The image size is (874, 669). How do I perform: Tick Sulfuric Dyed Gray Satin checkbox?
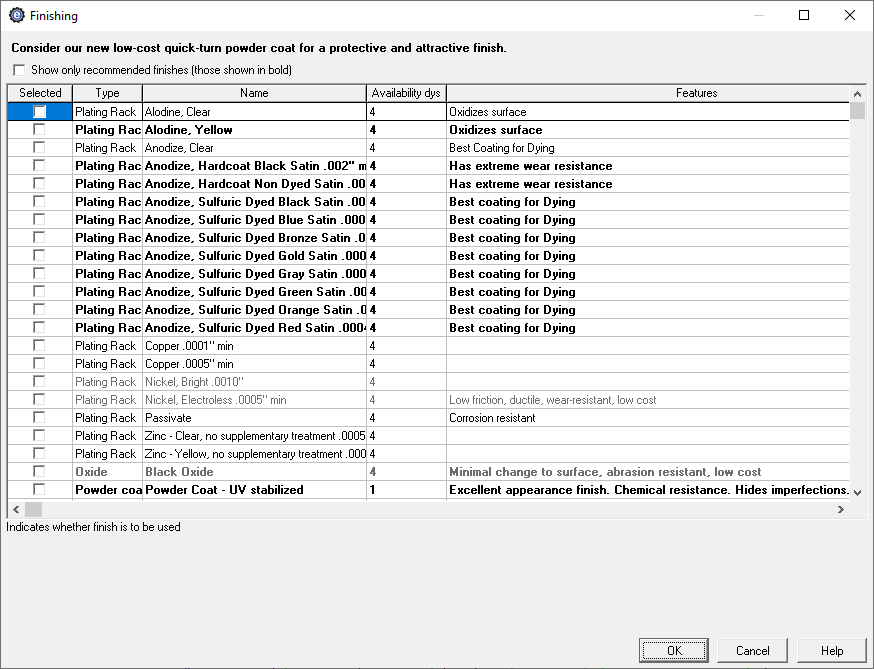pyautogui.click(x=40, y=273)
